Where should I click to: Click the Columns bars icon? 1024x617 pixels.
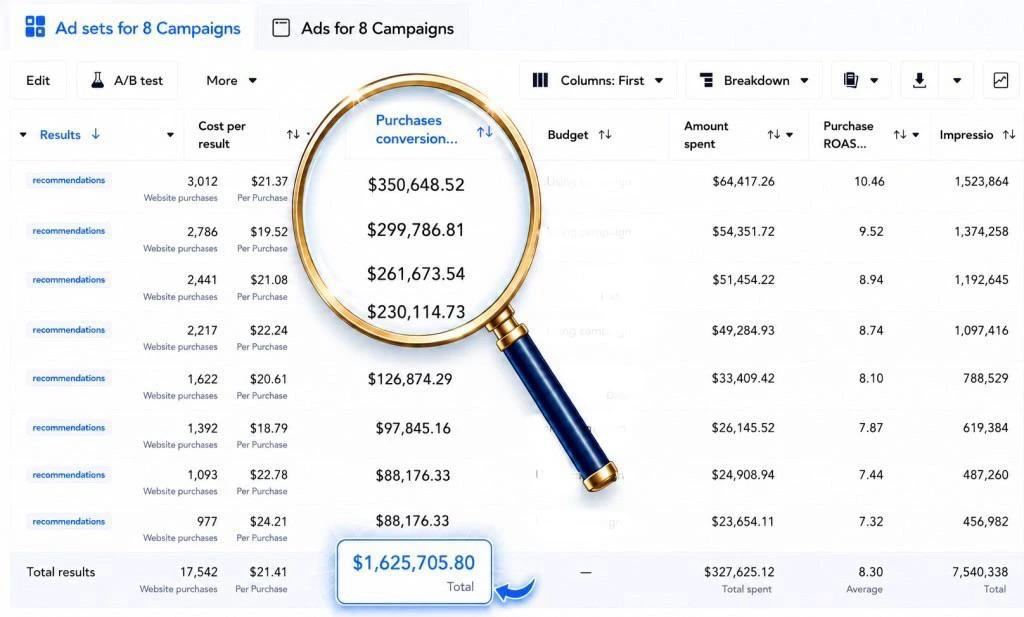pyautogui.click(x=540, y=80)
